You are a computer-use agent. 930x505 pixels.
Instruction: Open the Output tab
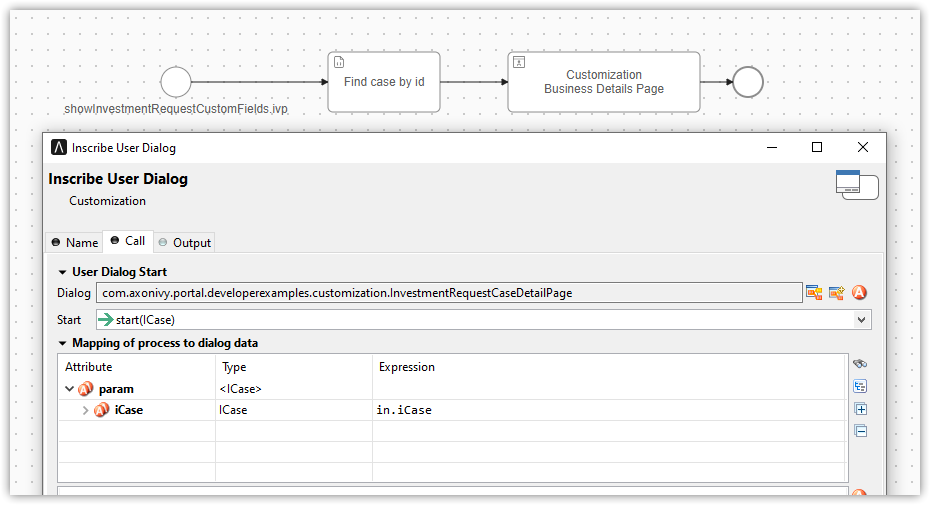pos(184,243)
